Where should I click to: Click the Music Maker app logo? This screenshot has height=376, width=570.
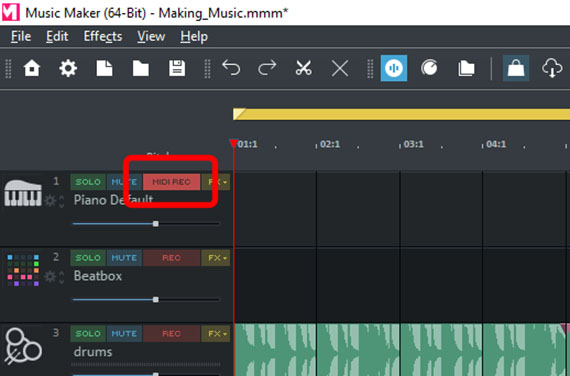tap(11, 12)
